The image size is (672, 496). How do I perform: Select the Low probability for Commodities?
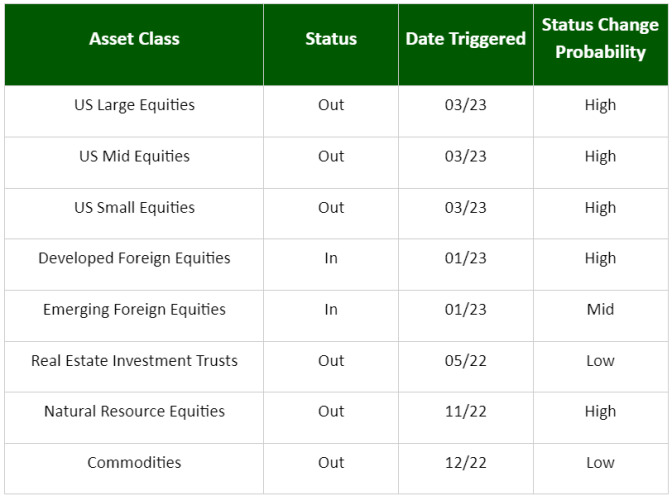pyautogui.click(x=600, y=463)
